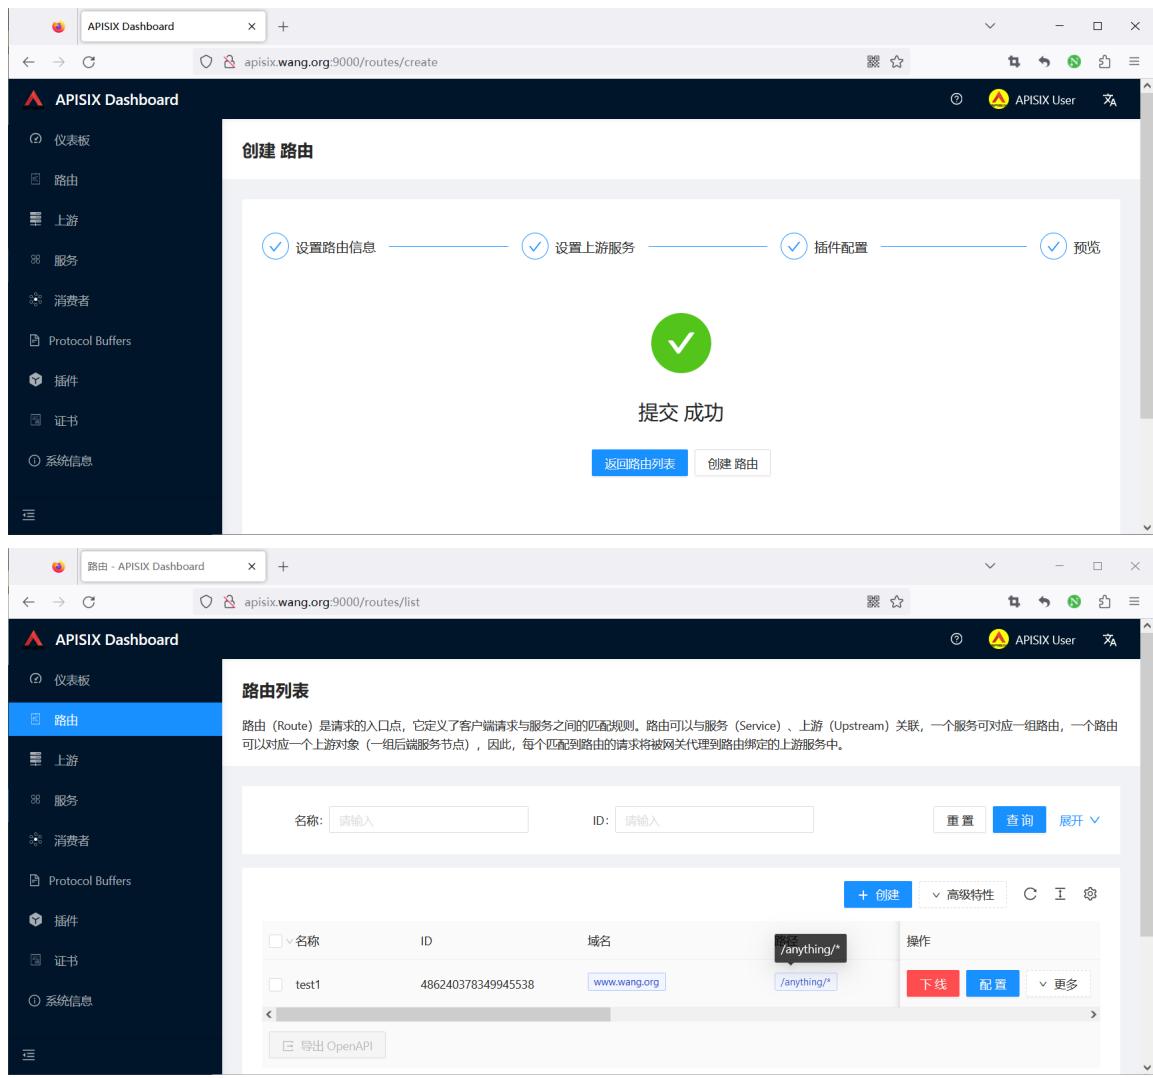Viewport: 1153px width, 1078px height.
Task: Open extensions icon in top browser toolbar
Action: coord(1104,62)
